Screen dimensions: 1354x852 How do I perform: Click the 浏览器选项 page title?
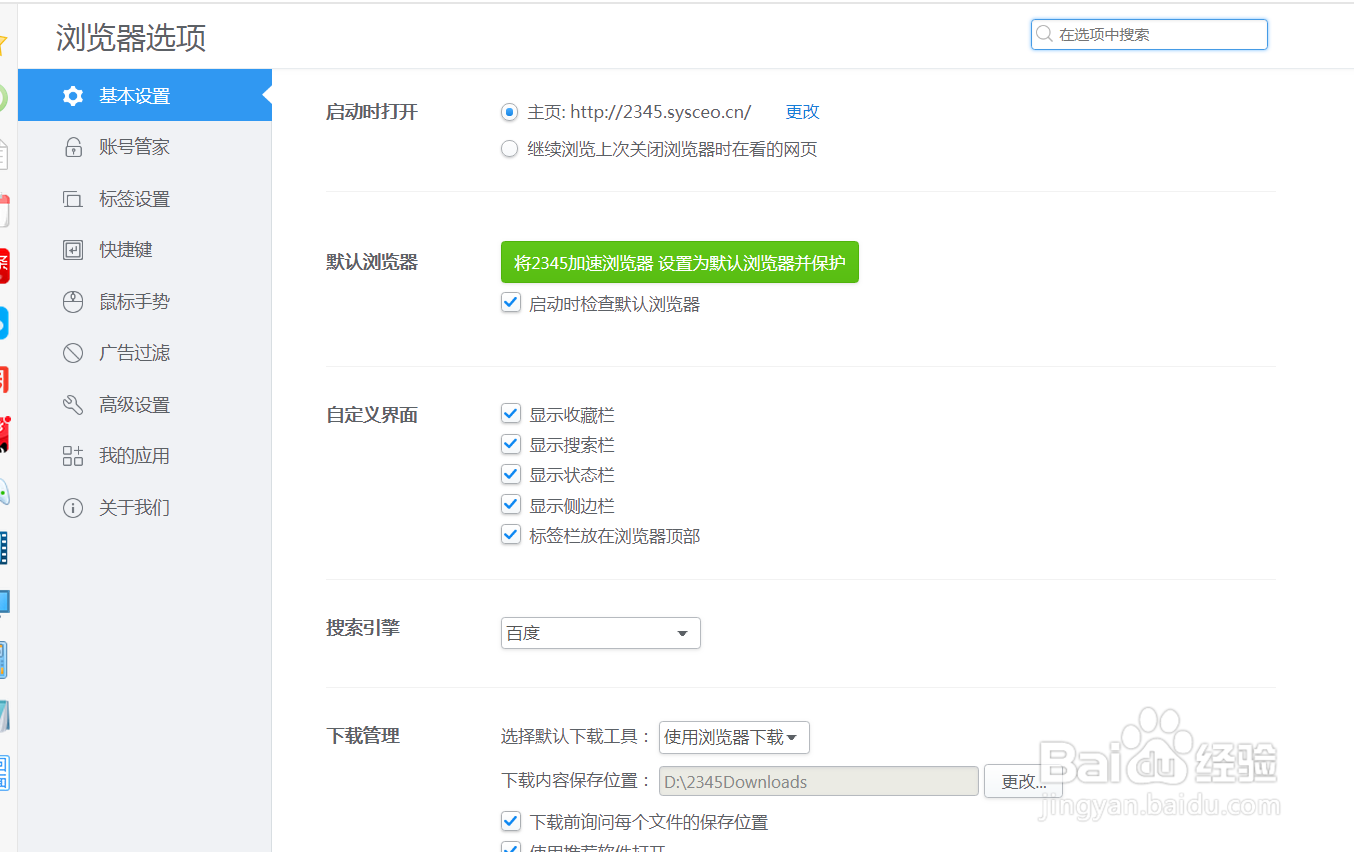point(131,38)
